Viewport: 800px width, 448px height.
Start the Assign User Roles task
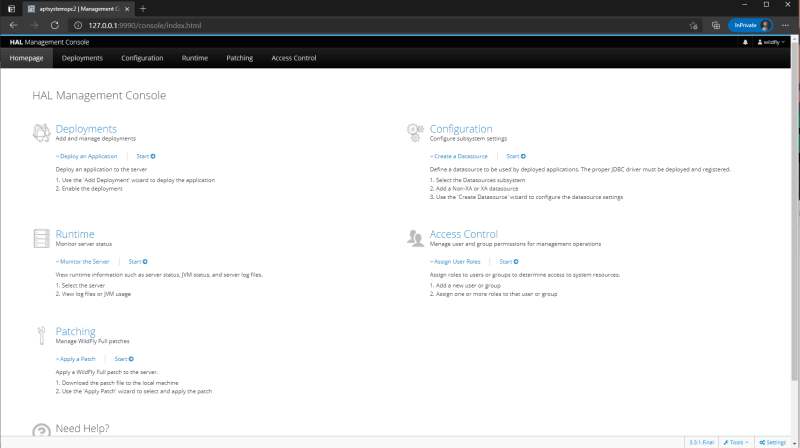click(x=509, y=262)
